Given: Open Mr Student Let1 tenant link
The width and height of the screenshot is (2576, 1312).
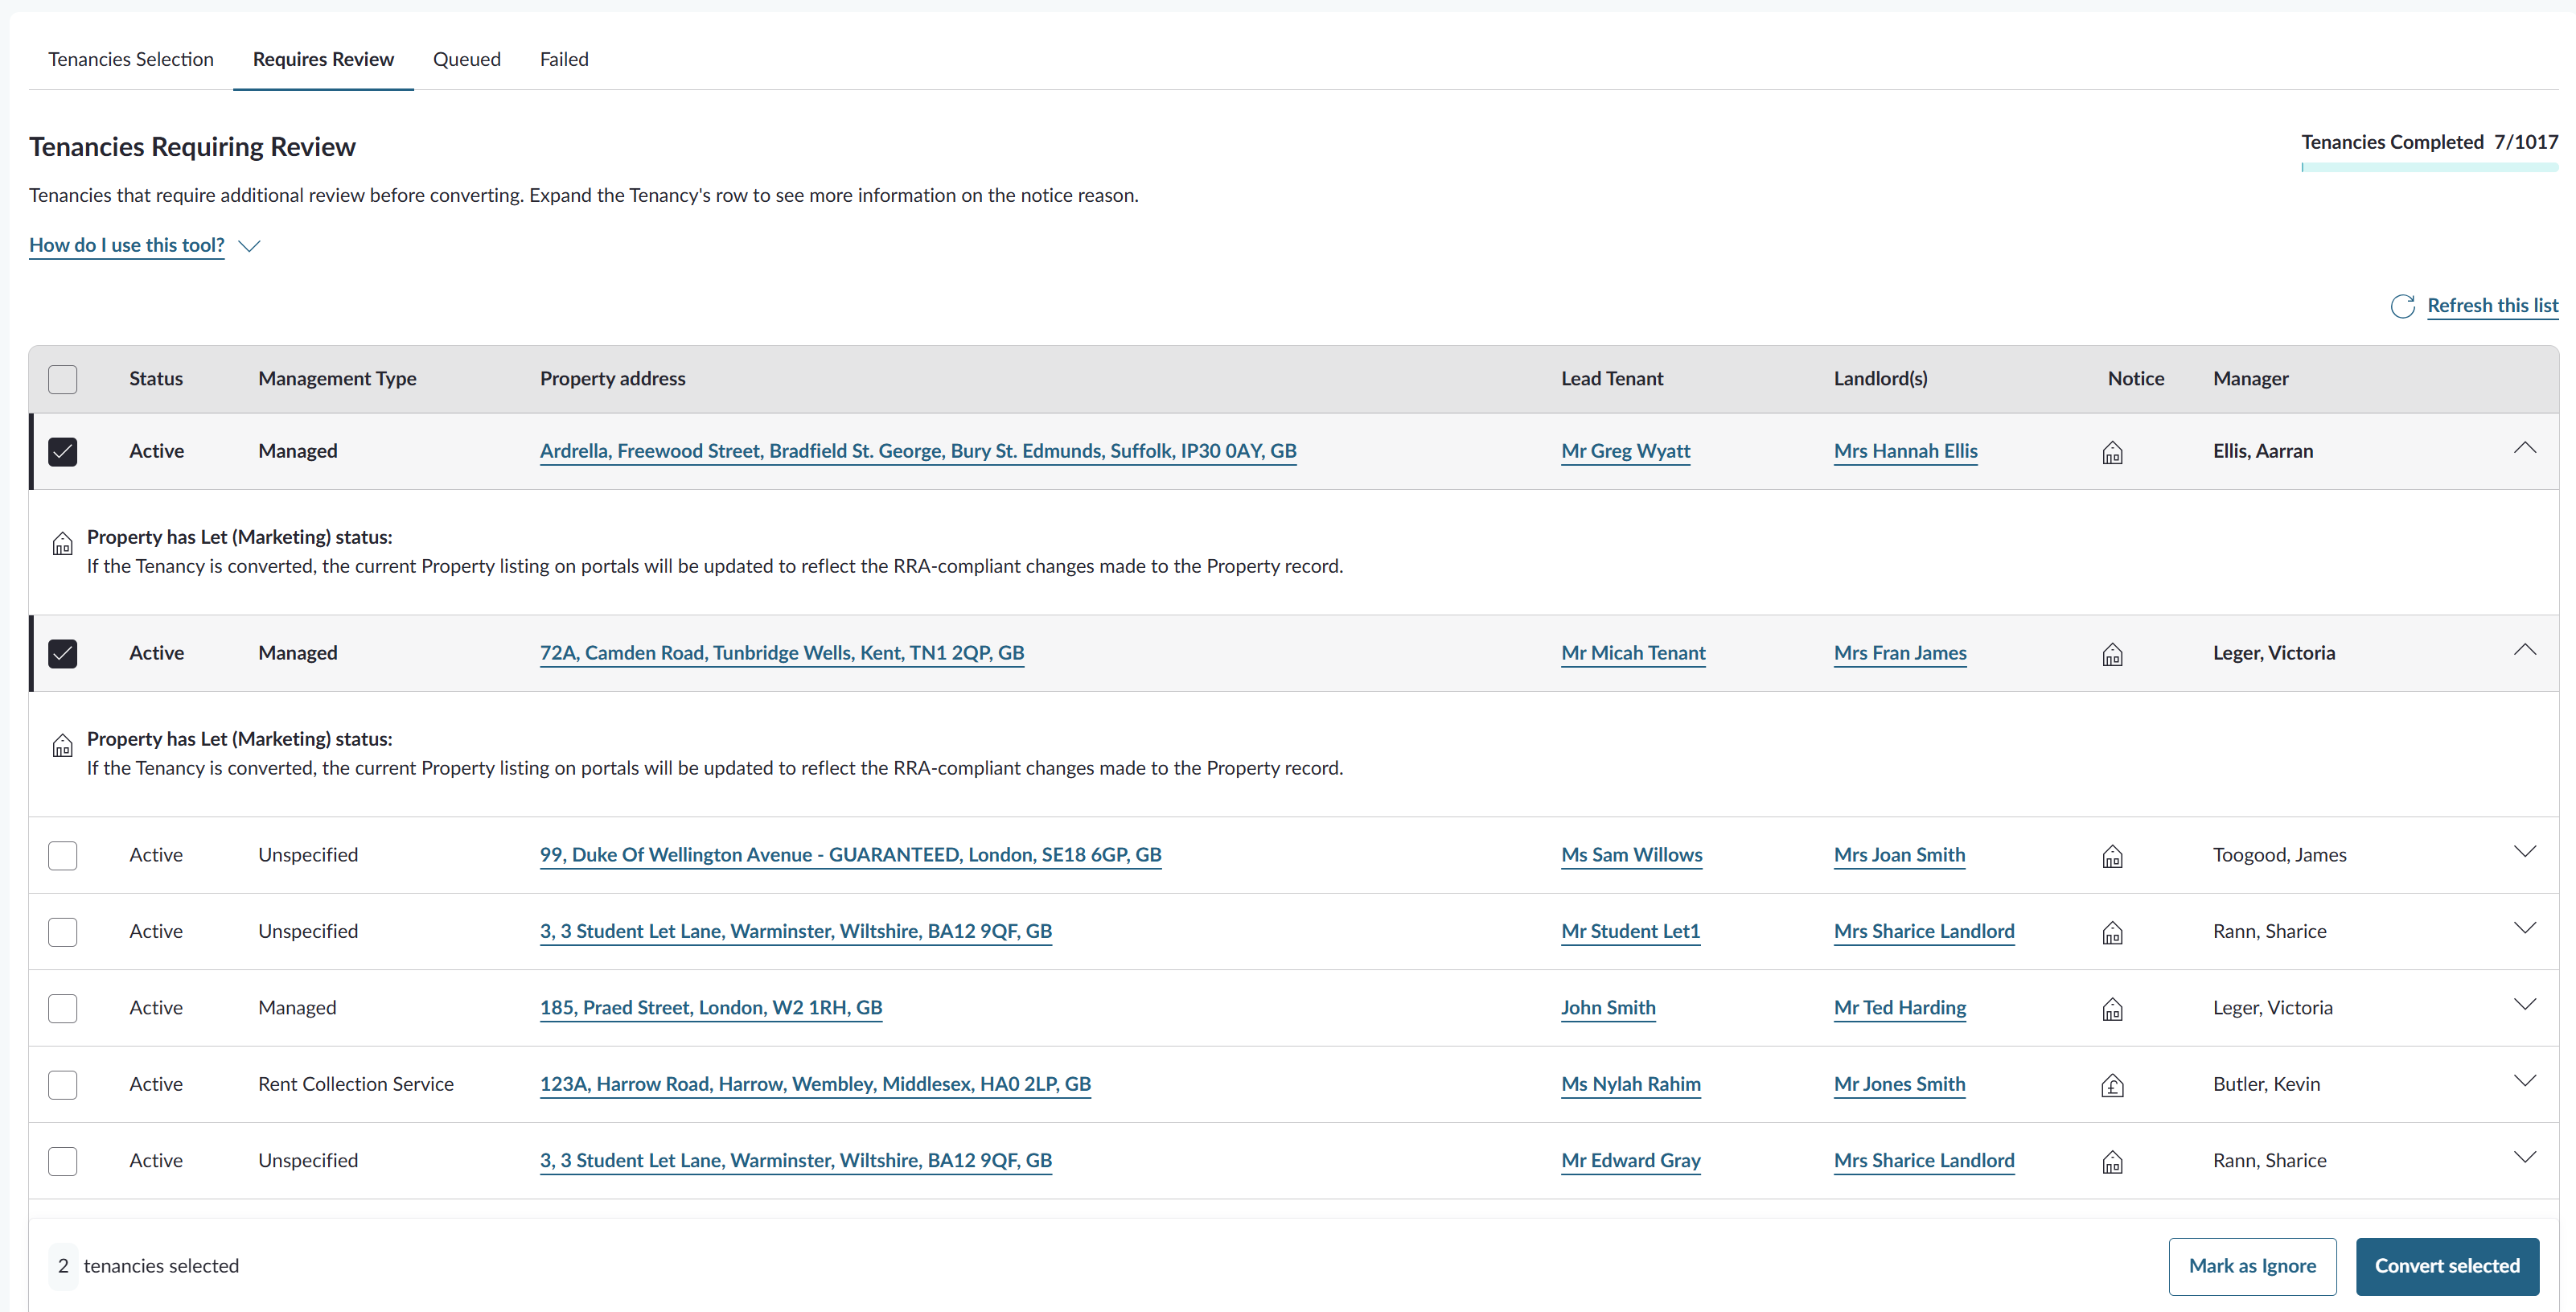Looking at the screenshot, I should click(1630, 931).
